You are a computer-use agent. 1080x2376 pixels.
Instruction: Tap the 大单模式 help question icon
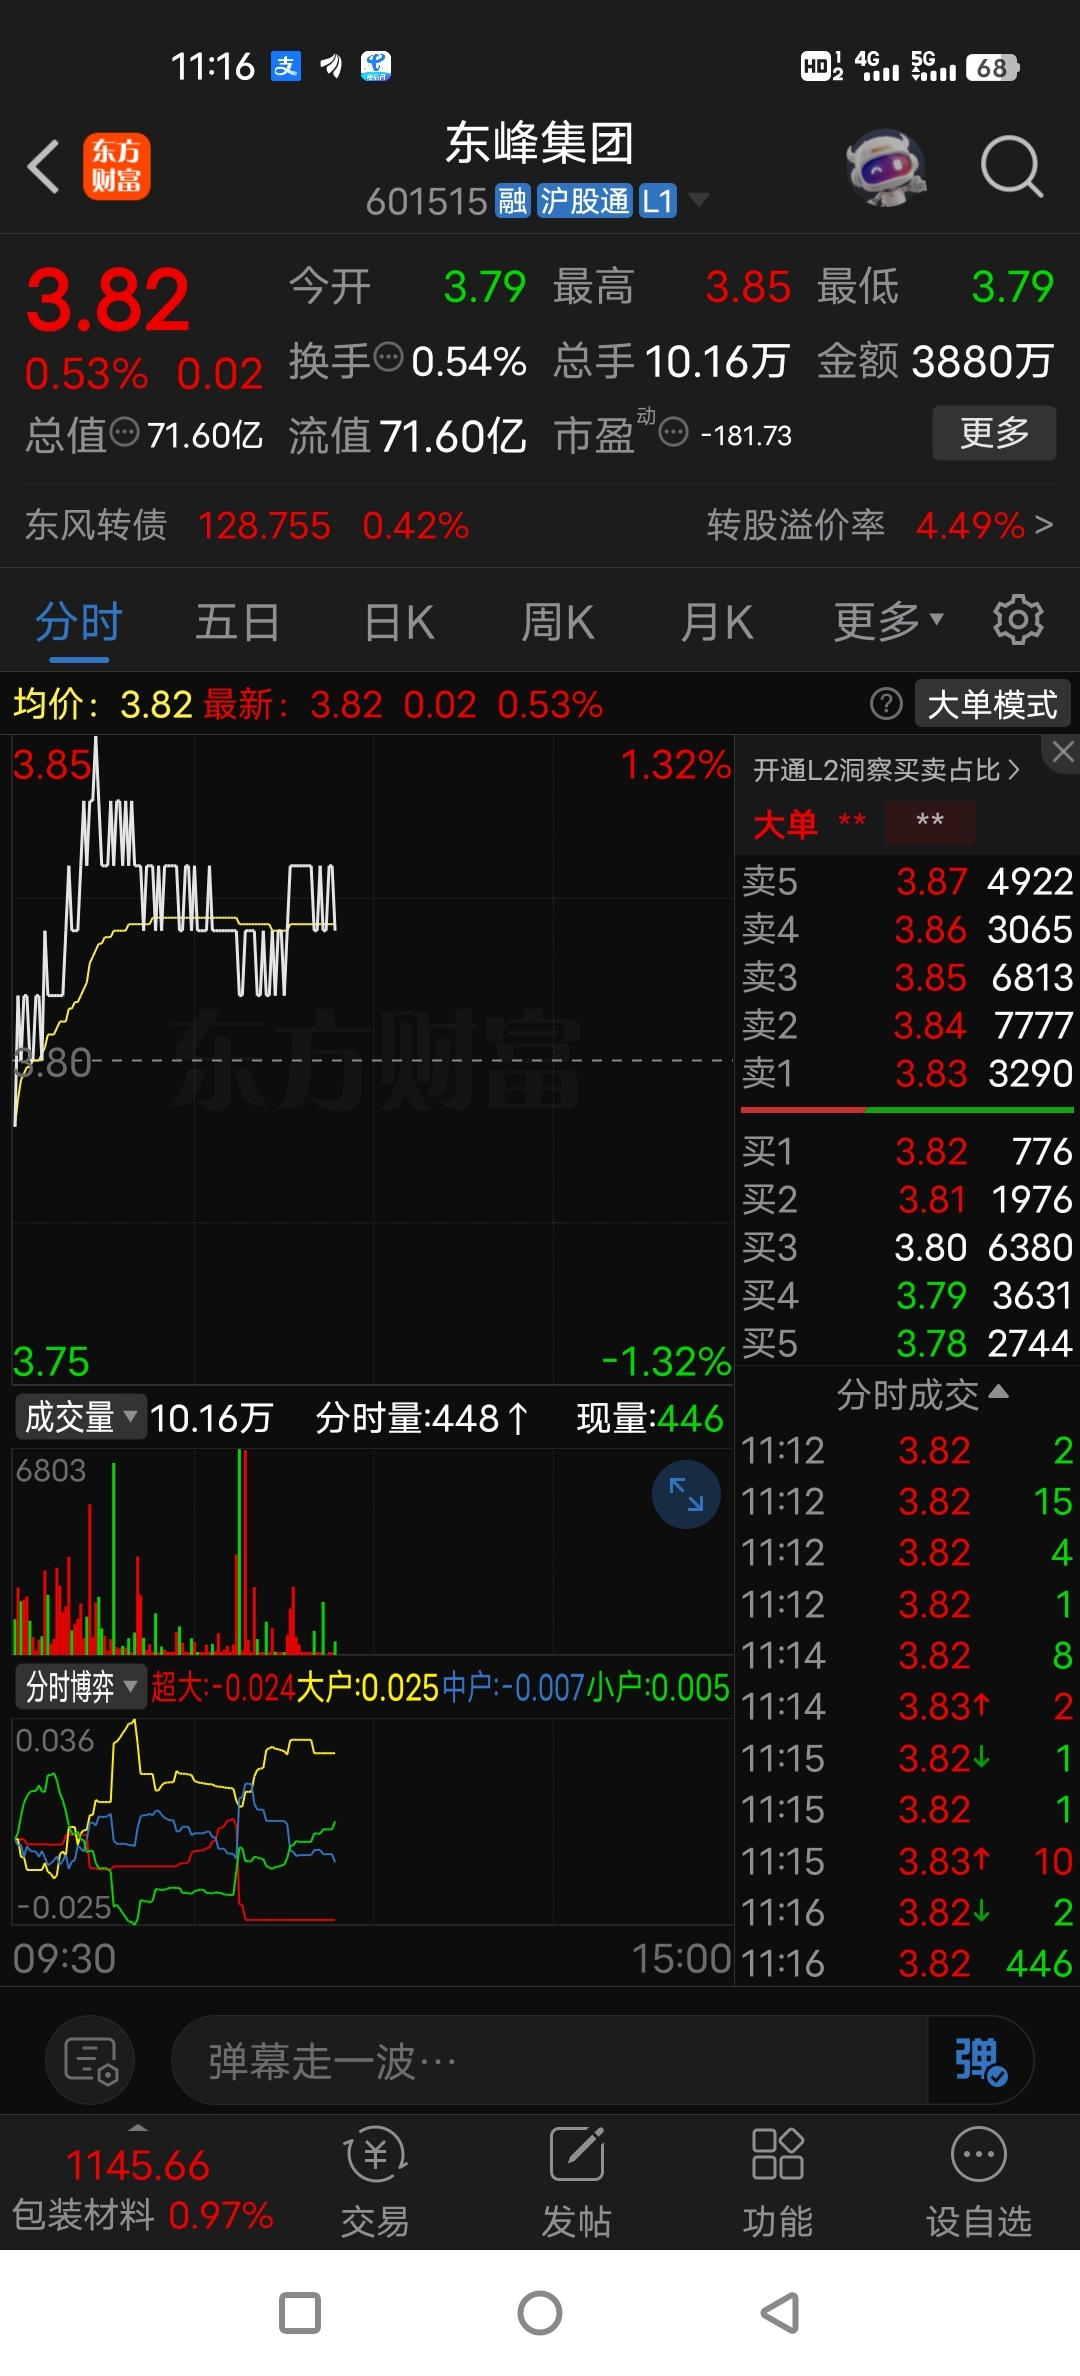(x=886, y=704)
